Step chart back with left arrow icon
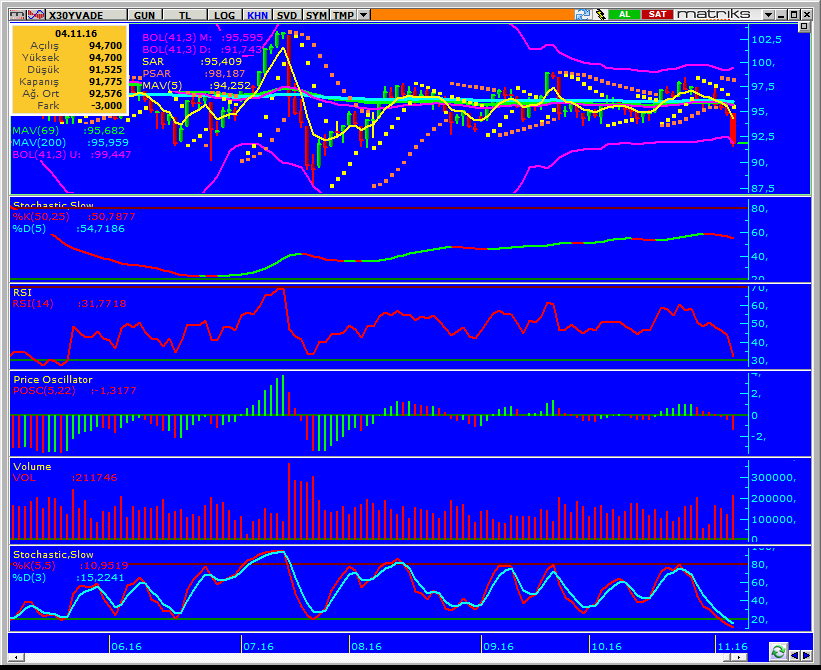The height and width of the screenshot is (670, 821). [794, 655]
